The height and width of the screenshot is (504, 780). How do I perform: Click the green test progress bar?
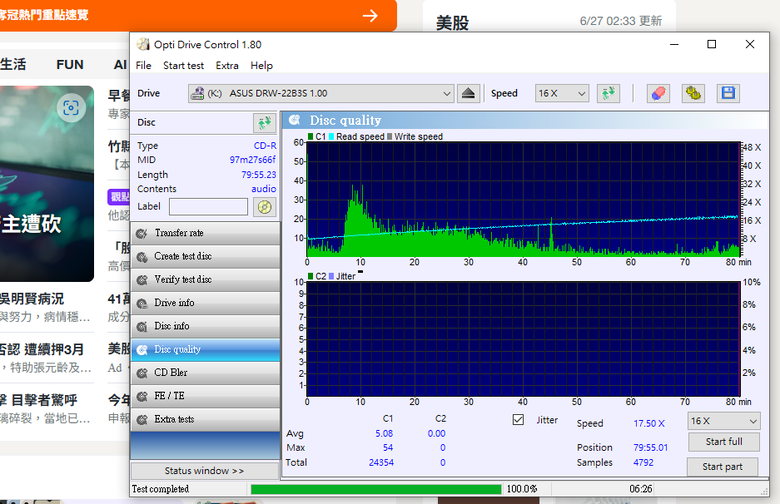coord(376,489)
